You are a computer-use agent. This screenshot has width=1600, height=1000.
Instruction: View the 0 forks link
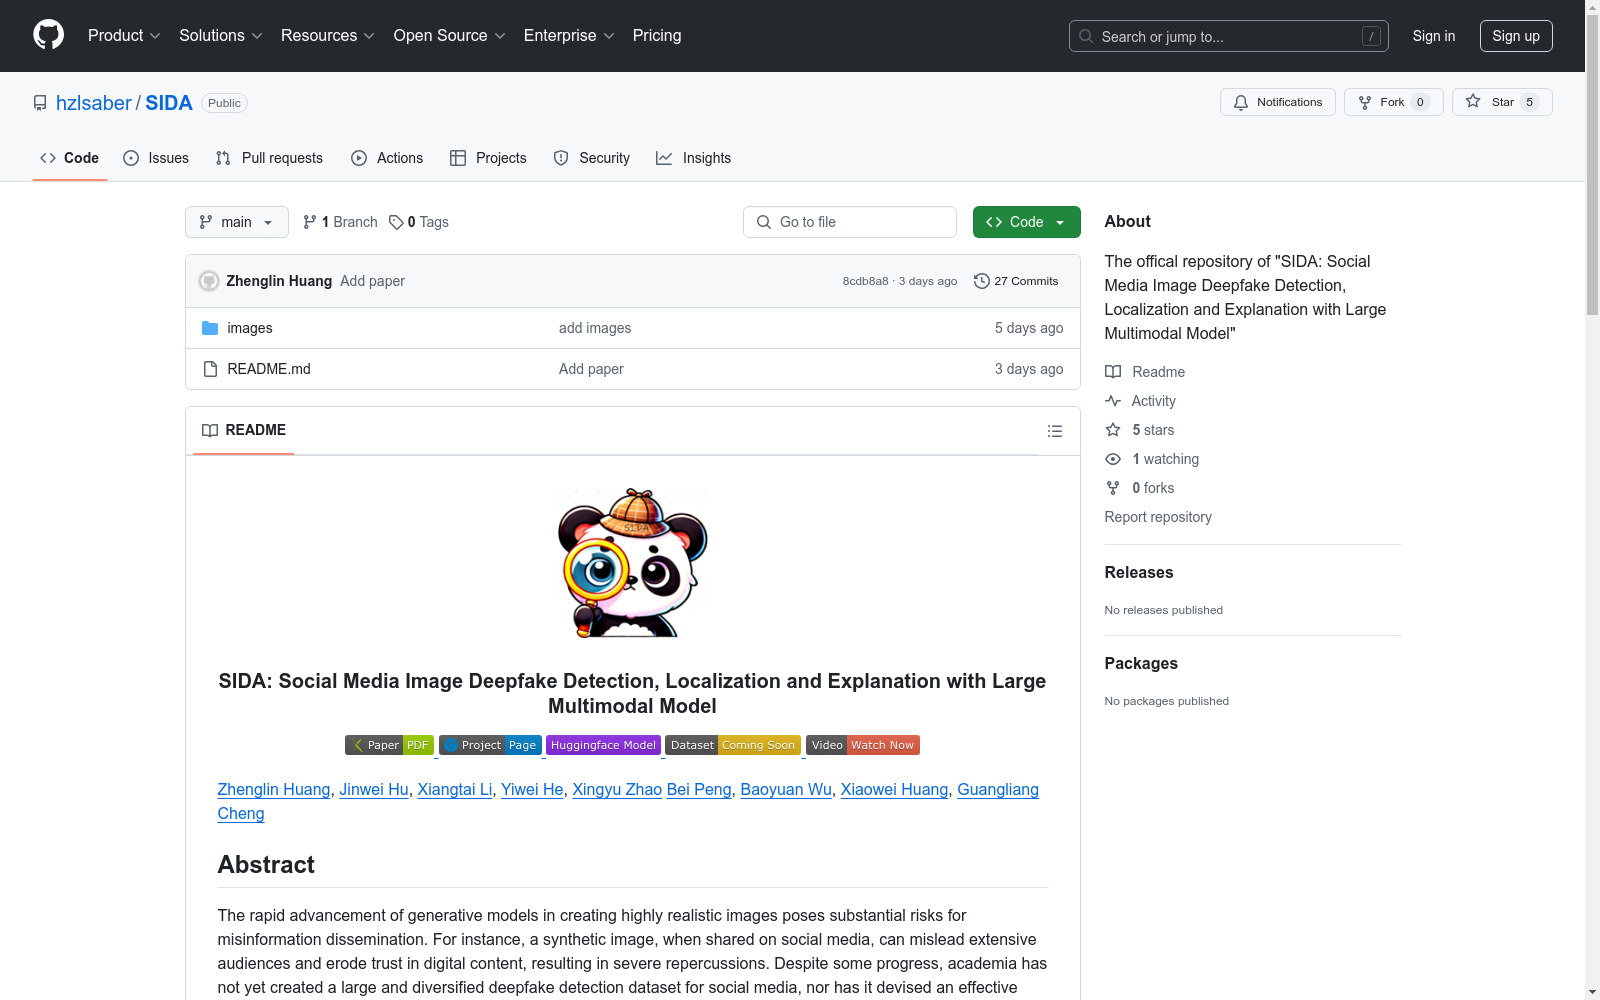pyautogui.click(x=1140, y=488)
